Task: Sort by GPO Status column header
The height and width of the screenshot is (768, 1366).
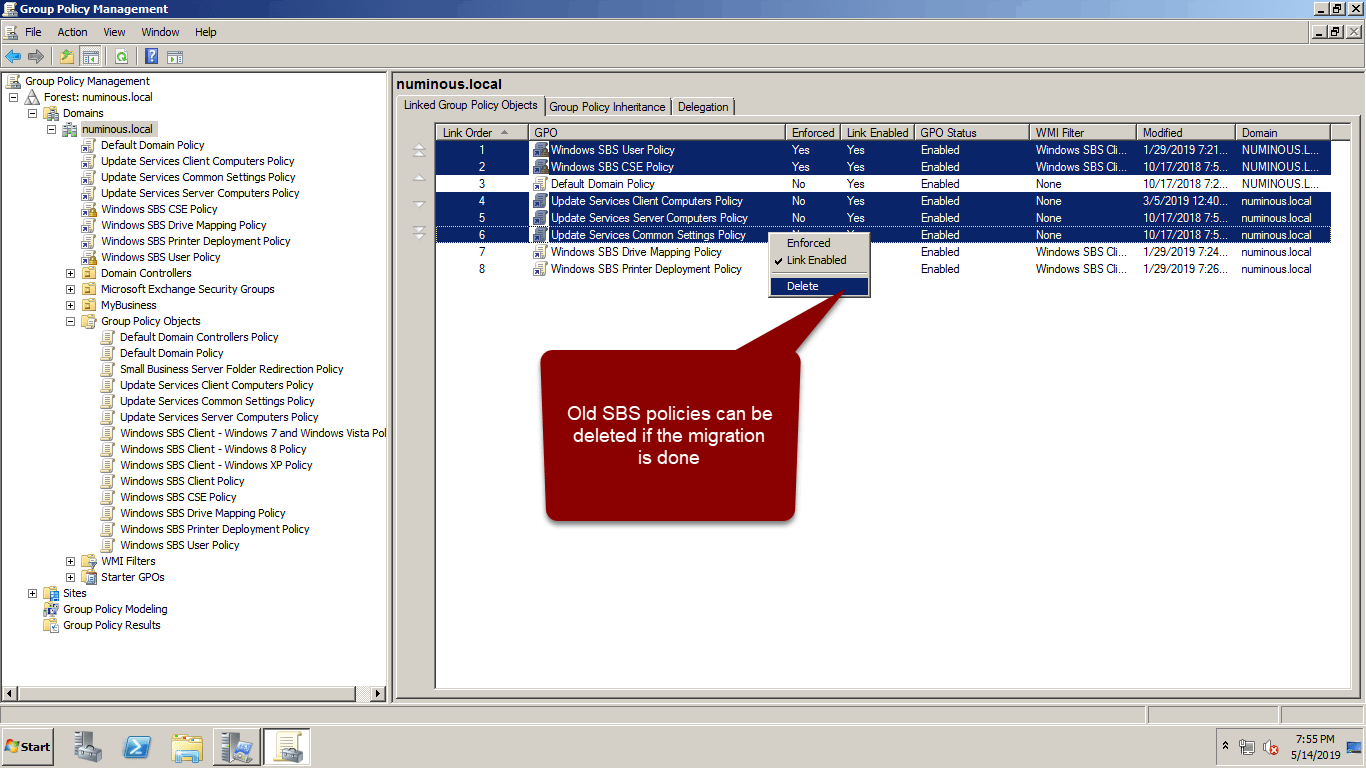Action: 971,132
